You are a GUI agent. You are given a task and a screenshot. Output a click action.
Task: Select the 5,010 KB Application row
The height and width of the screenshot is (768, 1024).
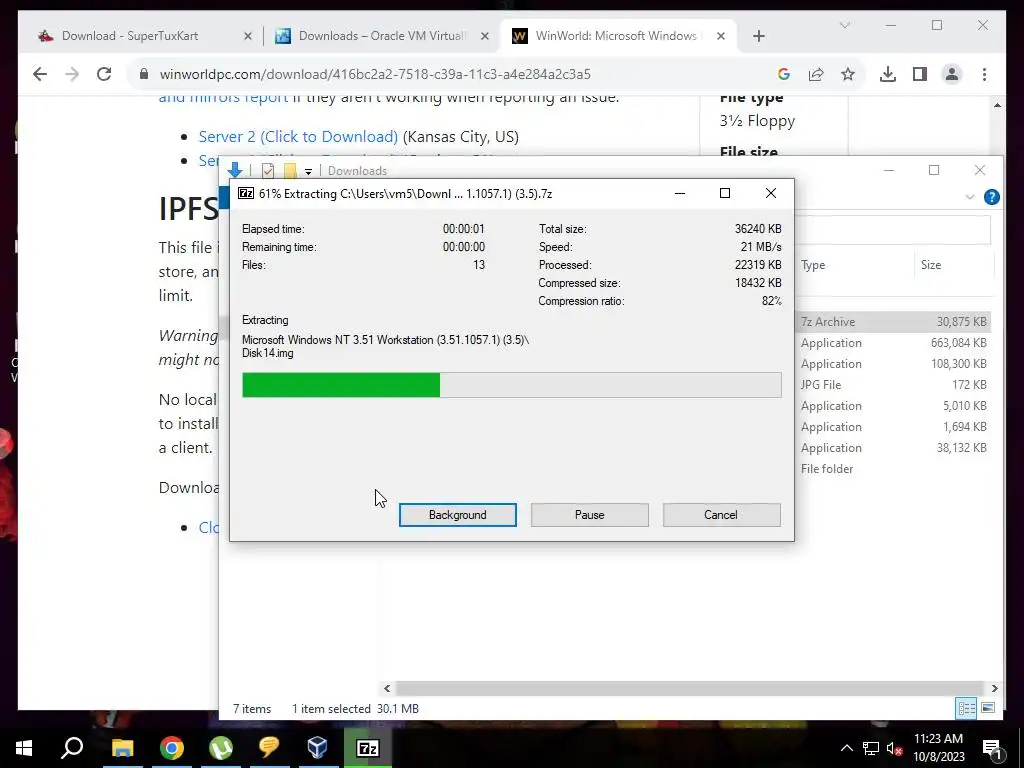point(893,406)
